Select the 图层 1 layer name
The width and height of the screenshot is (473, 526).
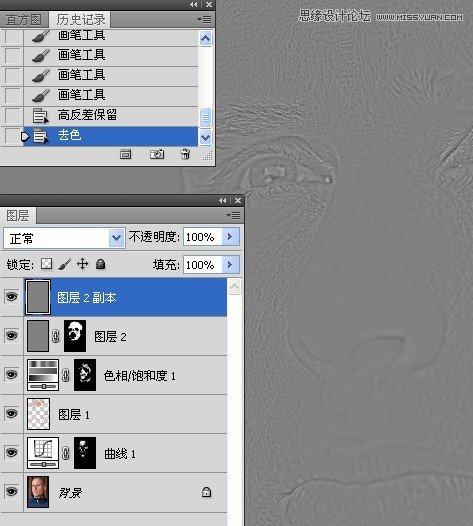(x=74, y=415)
